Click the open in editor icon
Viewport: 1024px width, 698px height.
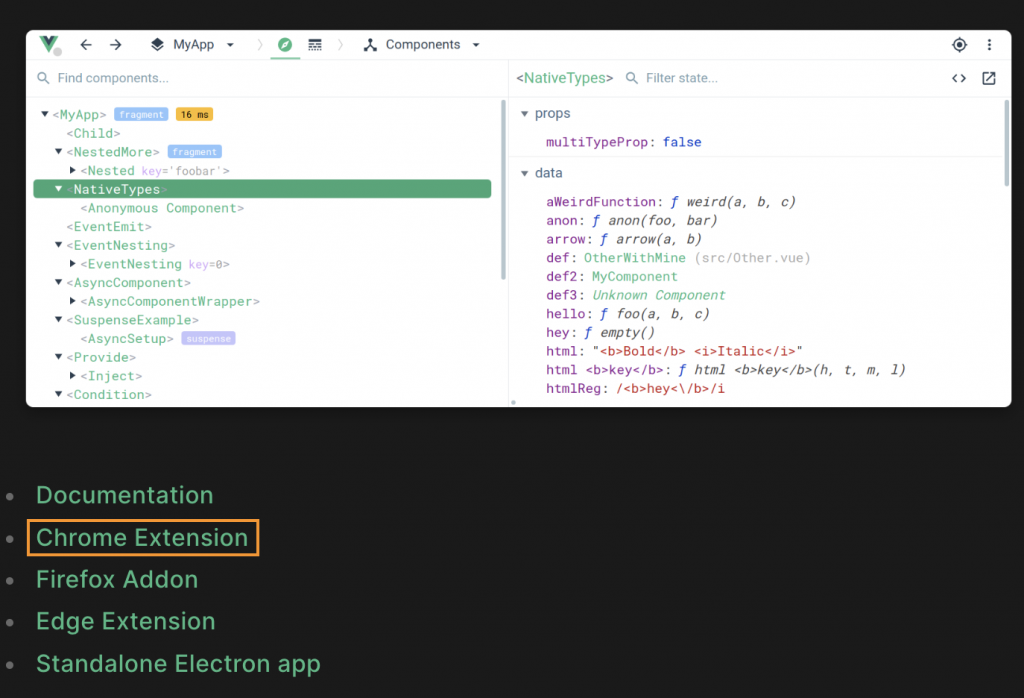click(x=989, y=78)
